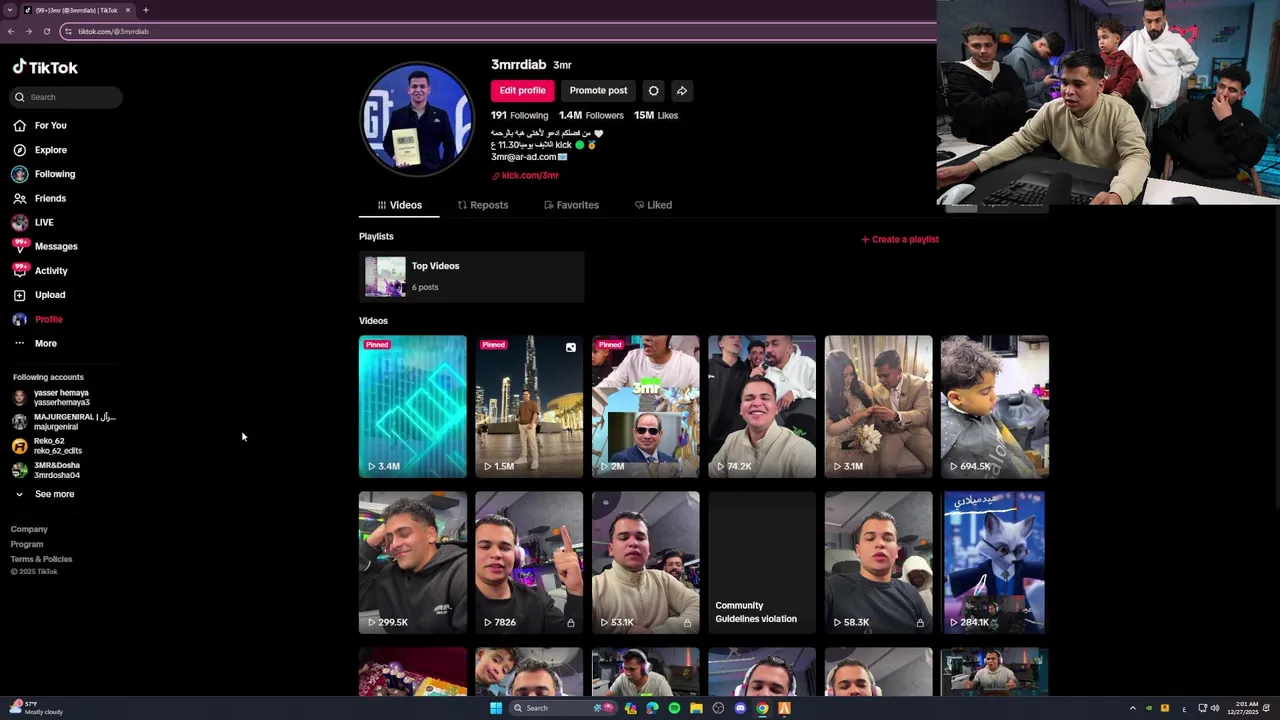Image resolution: width=1280 pixels, height=720 pixels.
Task: Open the video with 694.5K views
Action: 995,406
